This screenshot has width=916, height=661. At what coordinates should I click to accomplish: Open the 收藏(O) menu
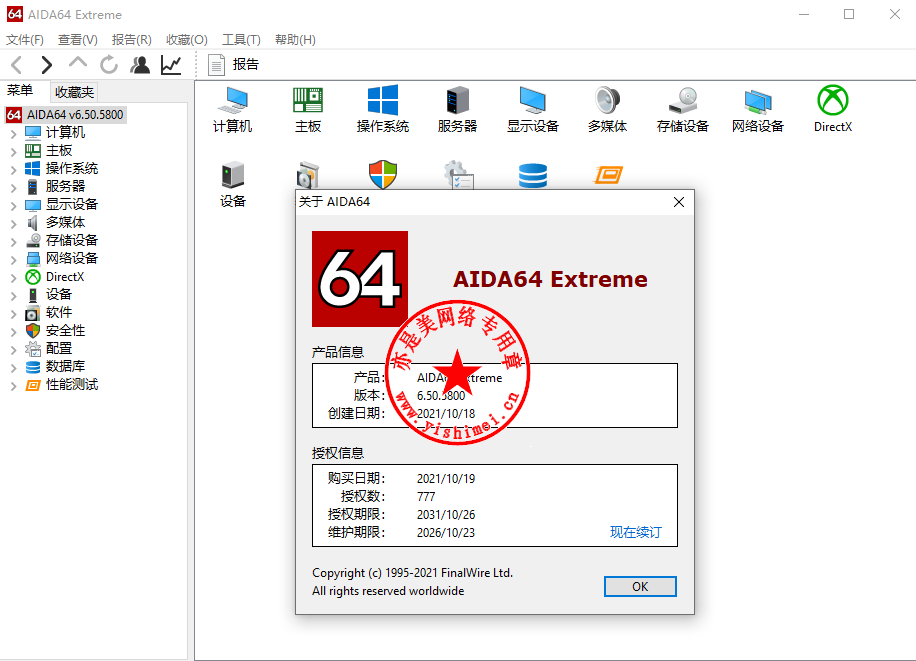186,40
